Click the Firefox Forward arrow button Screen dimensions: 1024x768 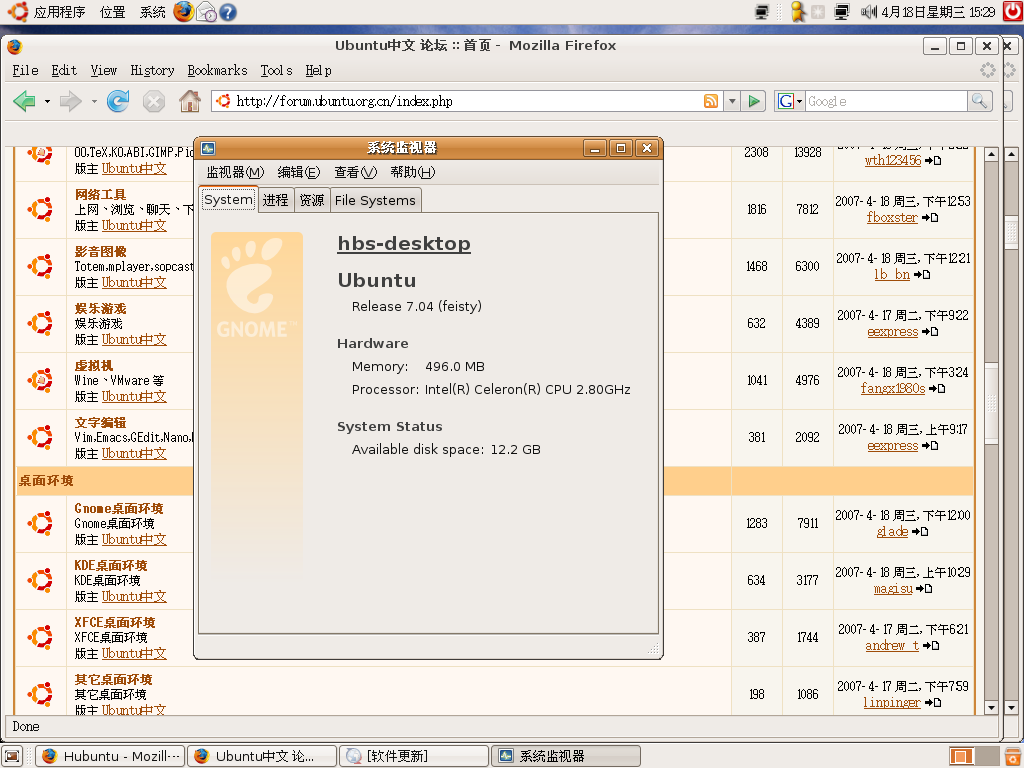(x=71, y=101)
